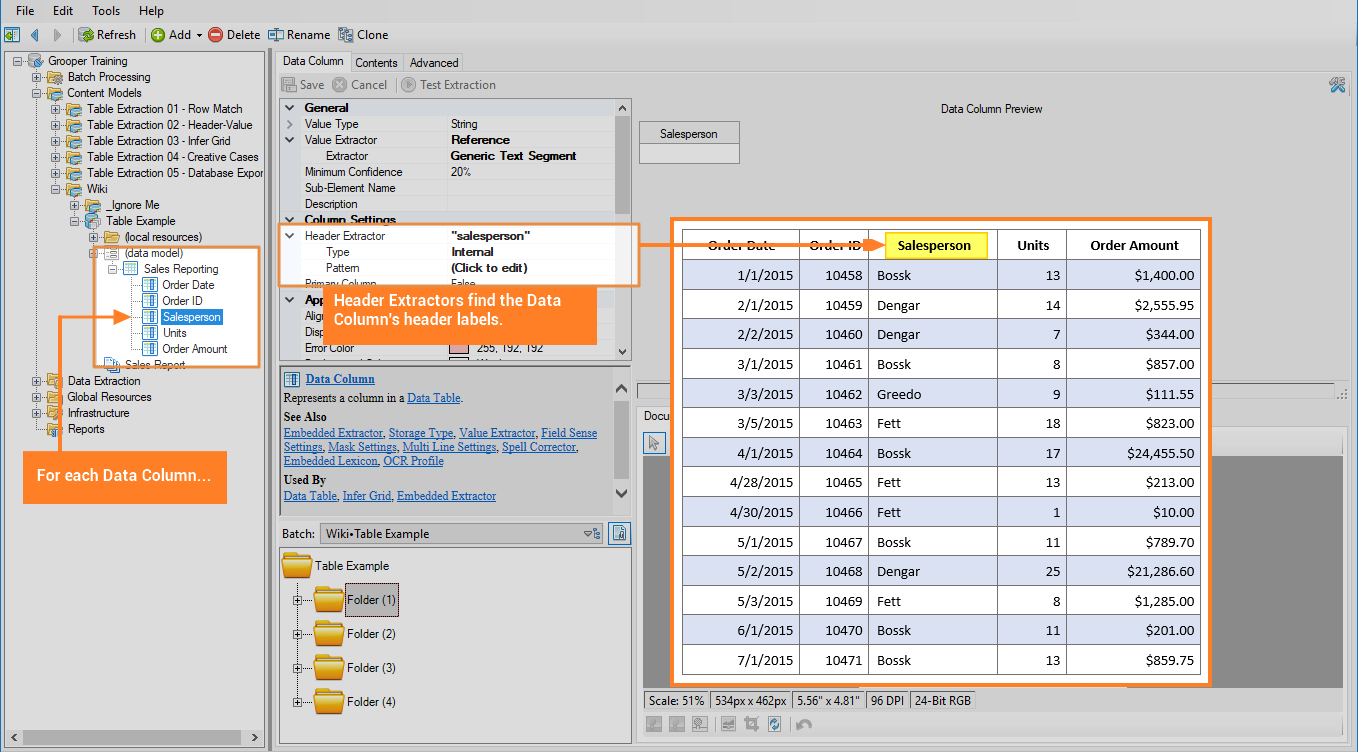The image size is (1358, 752).
Task: Toggle the tree panel icon in toolbar
Action: coord(12,35)
